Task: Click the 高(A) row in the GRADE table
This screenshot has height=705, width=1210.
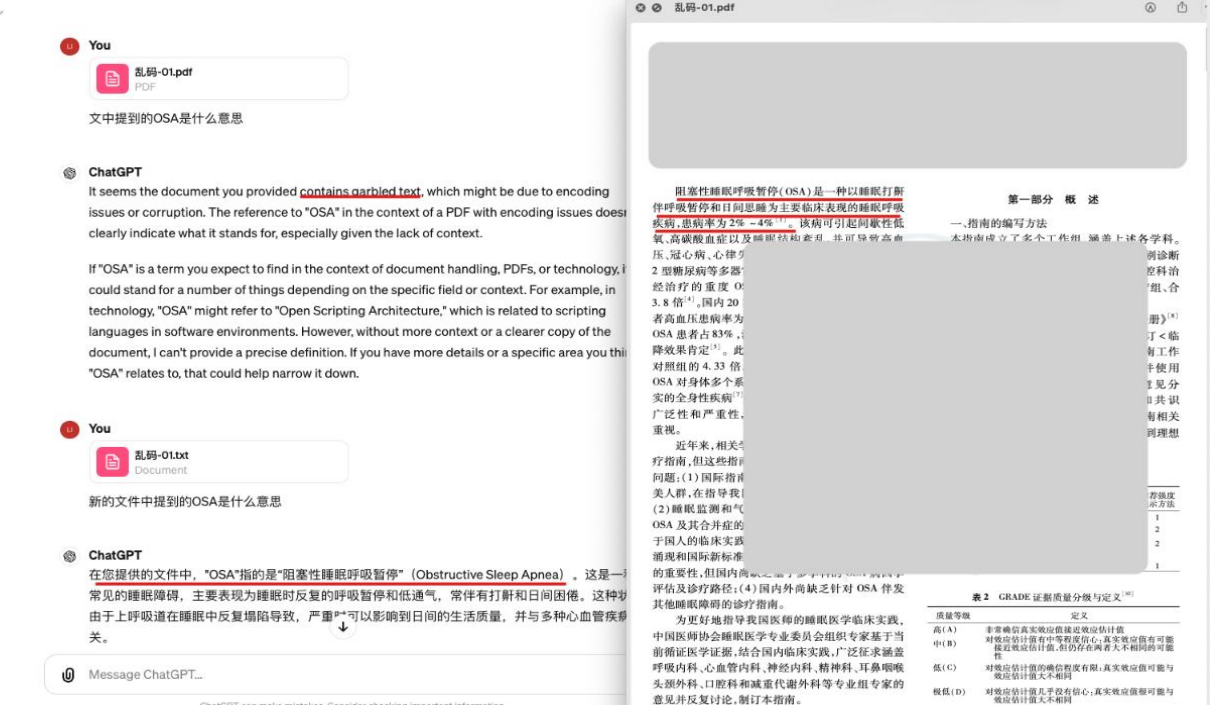Action: [1055, 629]
